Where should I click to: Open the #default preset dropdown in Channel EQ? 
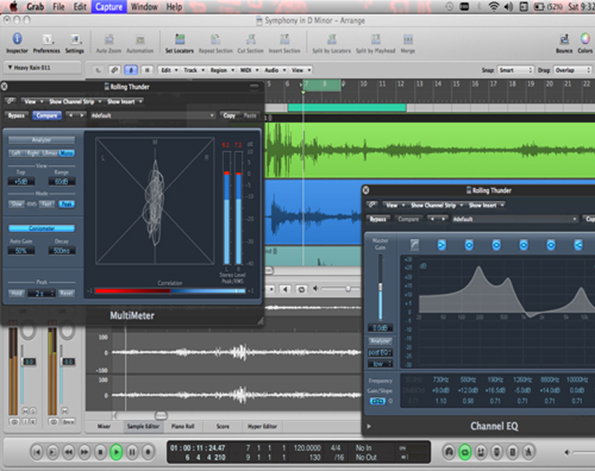point(515,219)
